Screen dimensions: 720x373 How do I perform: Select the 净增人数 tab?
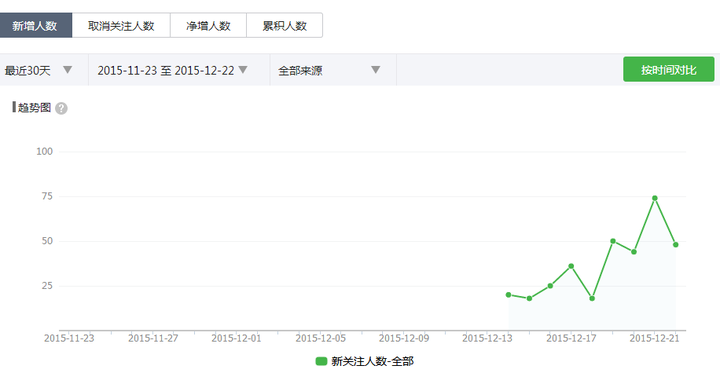(x=208, y=25)
